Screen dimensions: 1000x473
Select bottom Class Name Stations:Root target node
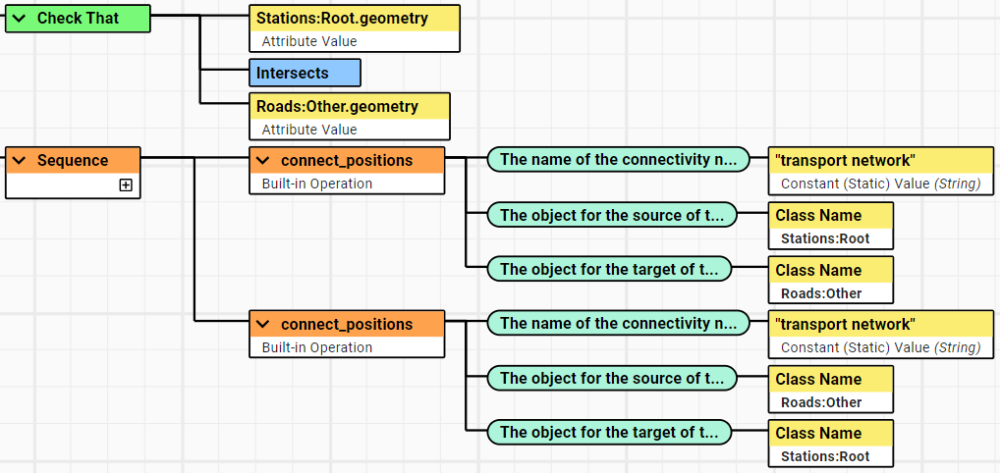pos(829,444)
